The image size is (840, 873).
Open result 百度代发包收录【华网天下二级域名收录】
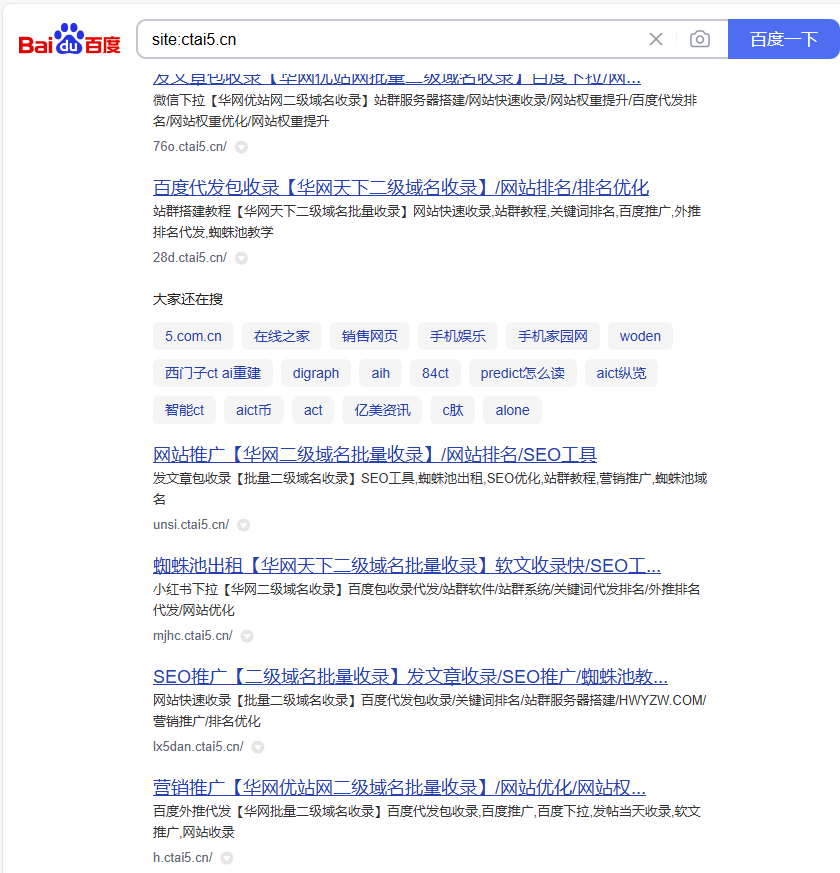(401, 188)
